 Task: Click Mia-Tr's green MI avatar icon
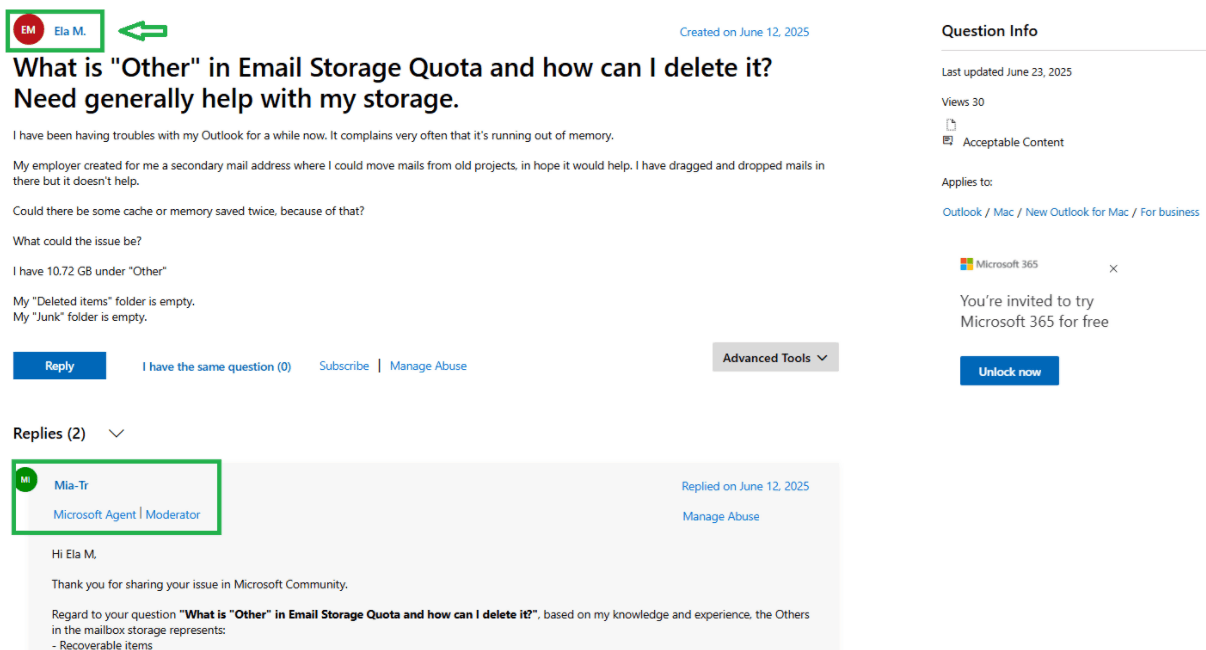coord(26,479)
